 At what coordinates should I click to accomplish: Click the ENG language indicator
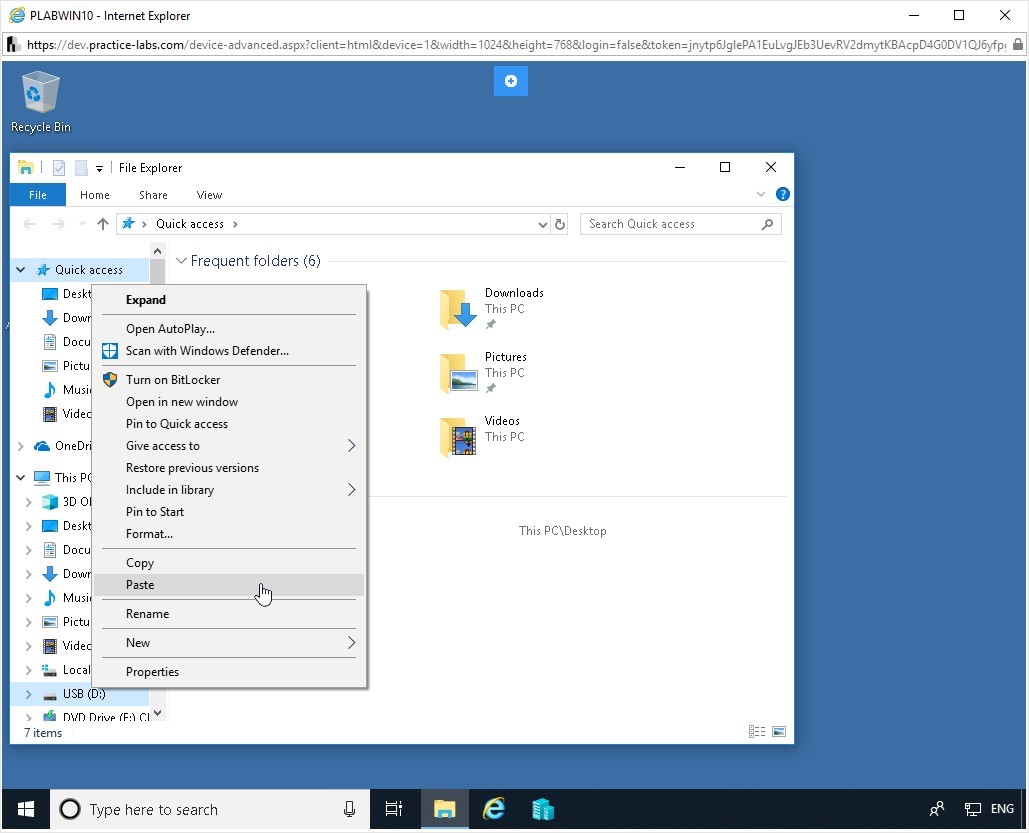pyautogui.click(x=1002, y=809)
